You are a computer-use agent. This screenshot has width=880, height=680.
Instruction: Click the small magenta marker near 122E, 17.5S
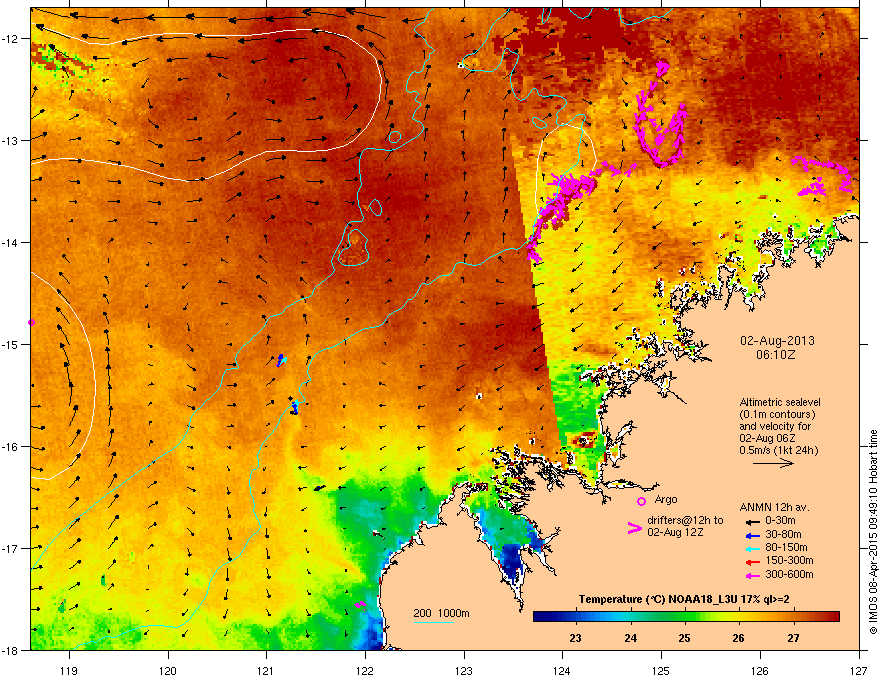tap(360, 605)
